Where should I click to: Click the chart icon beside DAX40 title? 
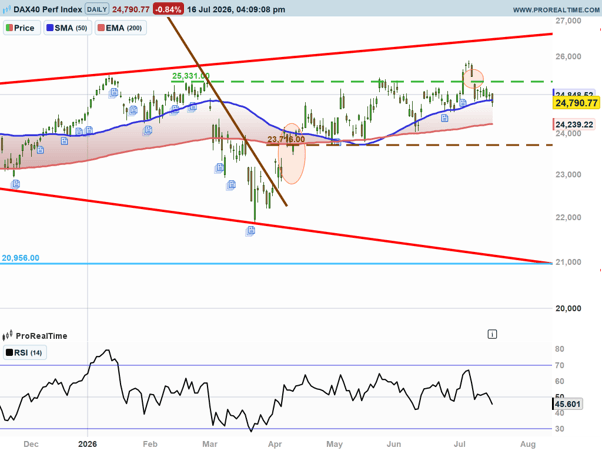click(7, 10)
